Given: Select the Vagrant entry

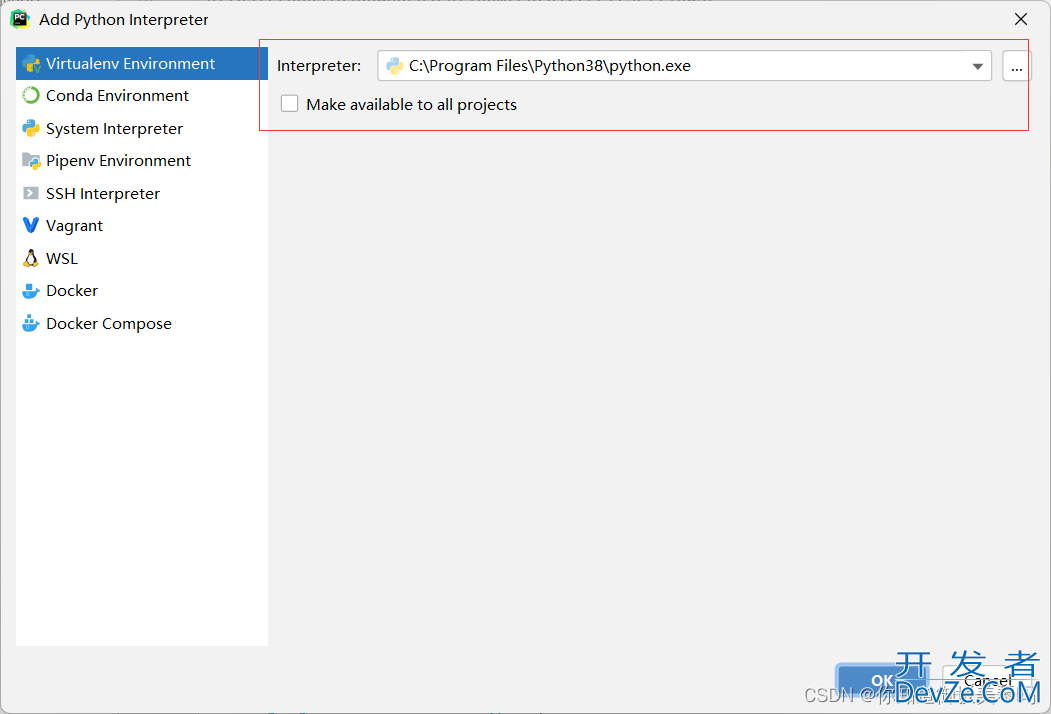Looking at the screenshot, I should (142, 226).
